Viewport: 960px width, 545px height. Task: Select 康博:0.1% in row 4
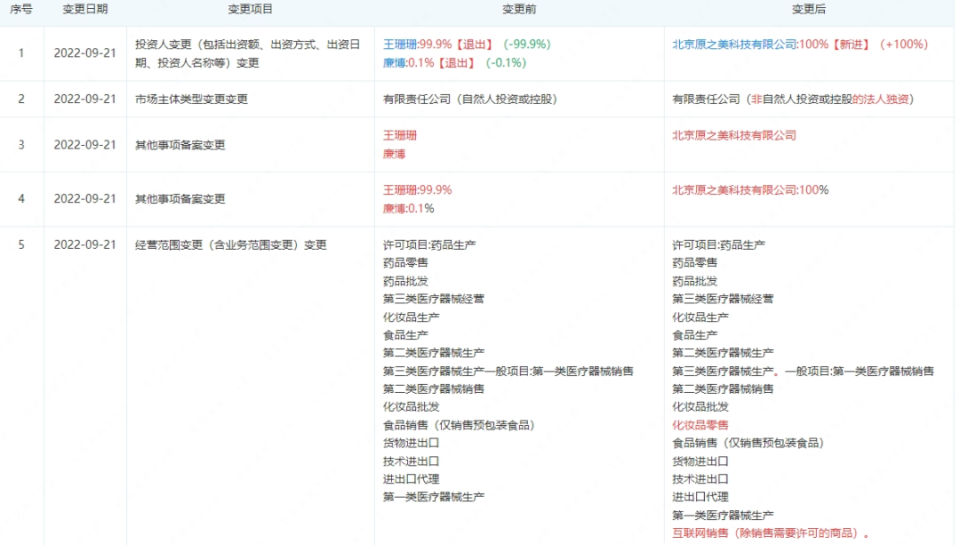pos(408,208)
